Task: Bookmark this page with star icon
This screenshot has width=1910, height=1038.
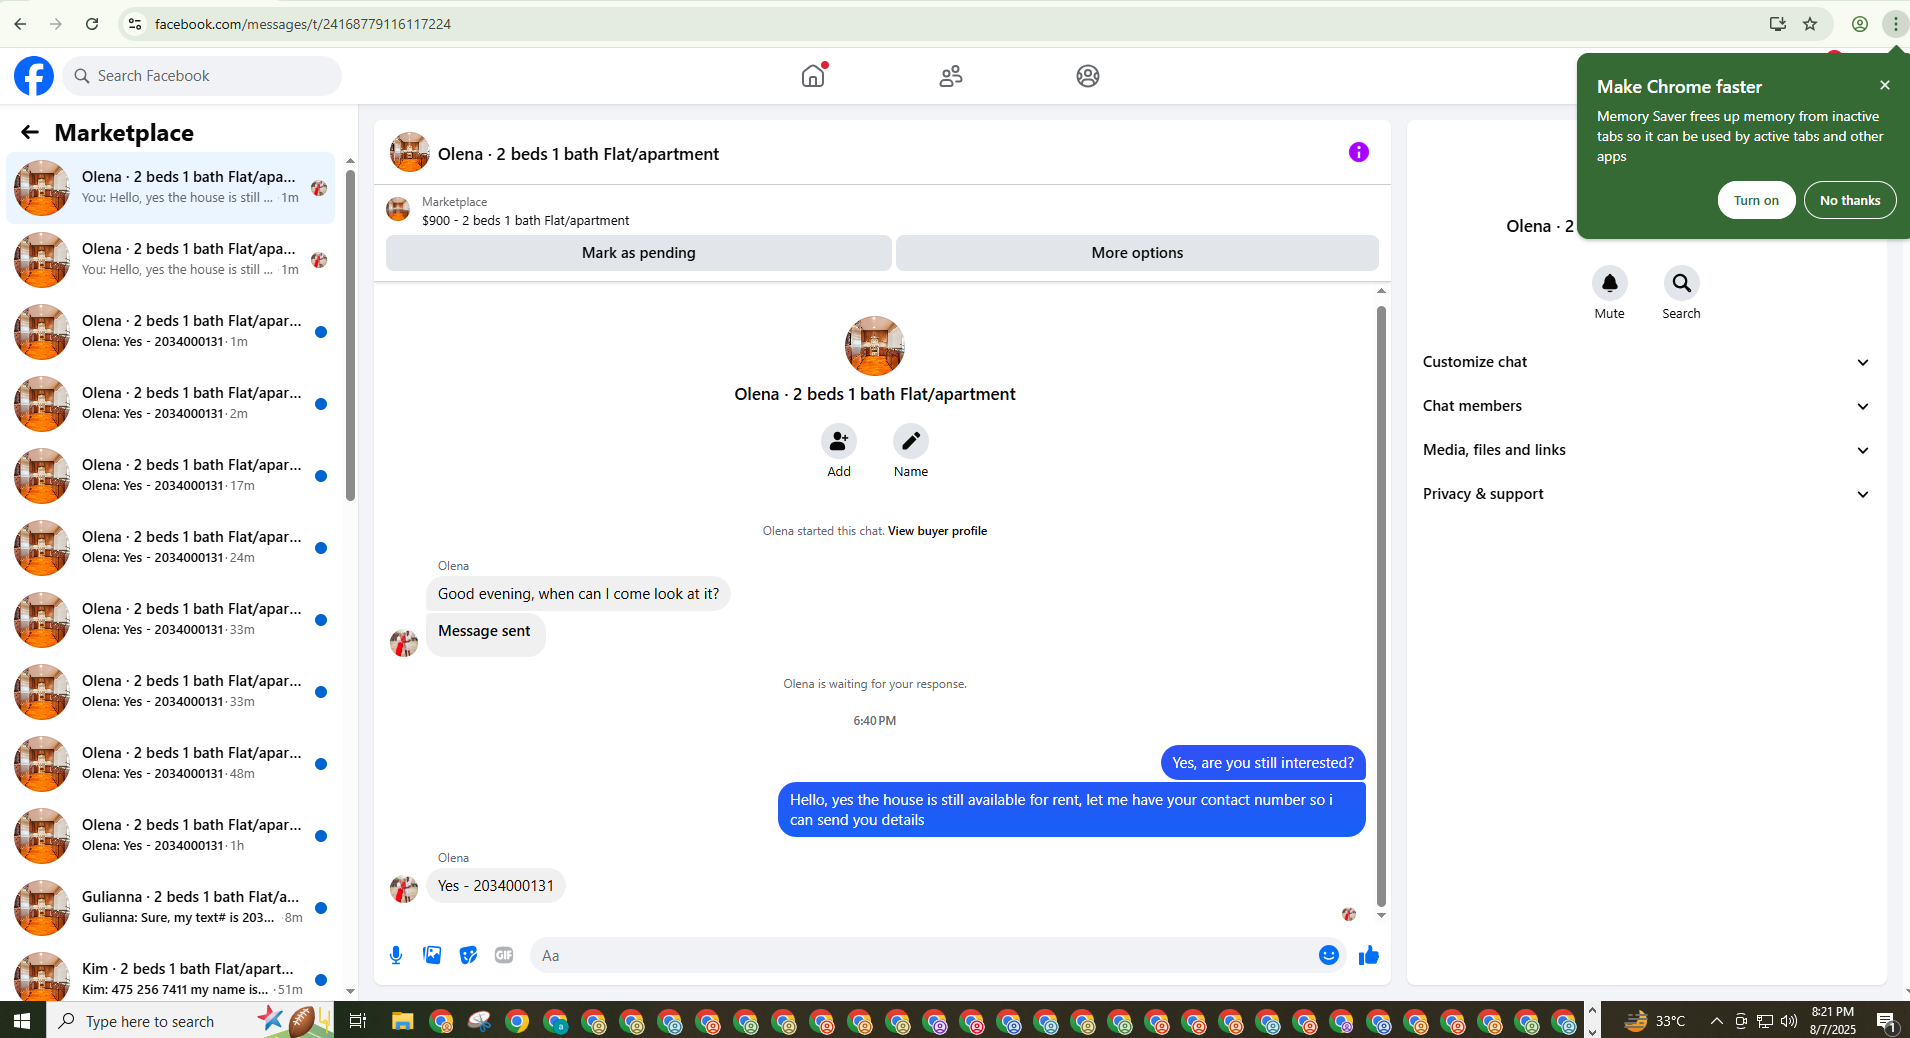Action: click(1810, 24)
